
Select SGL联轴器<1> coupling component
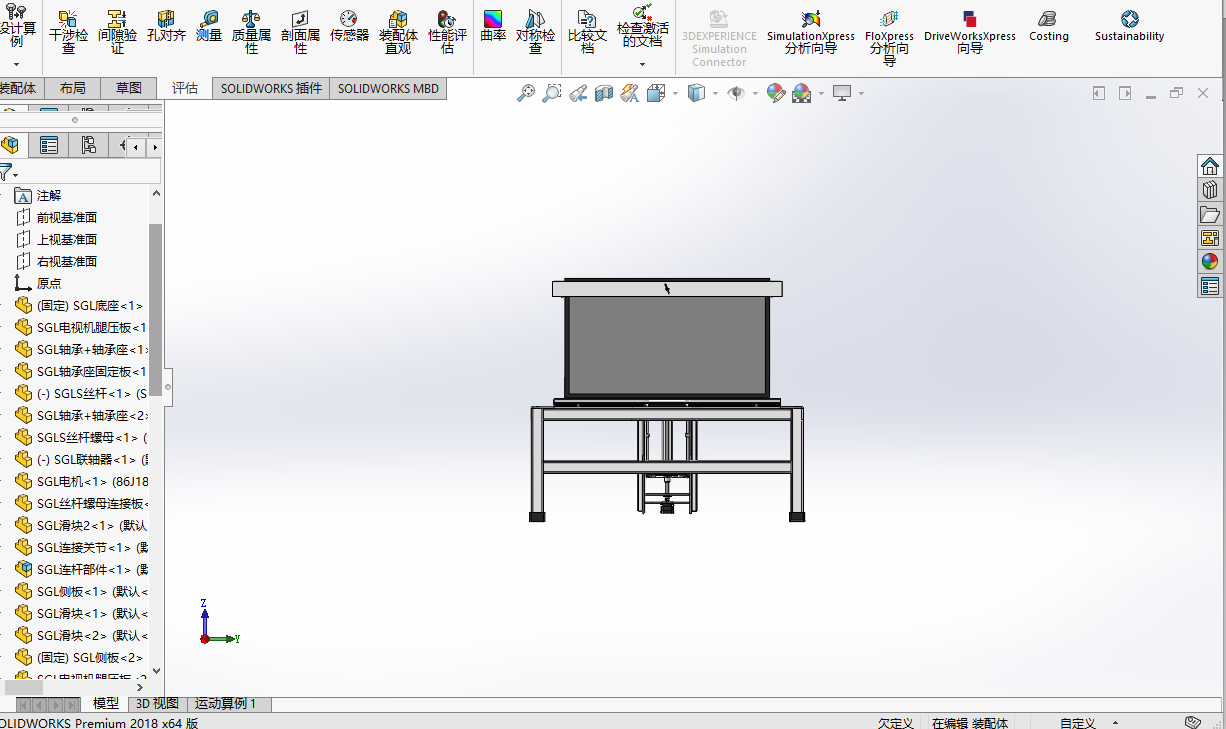[82, 460]
